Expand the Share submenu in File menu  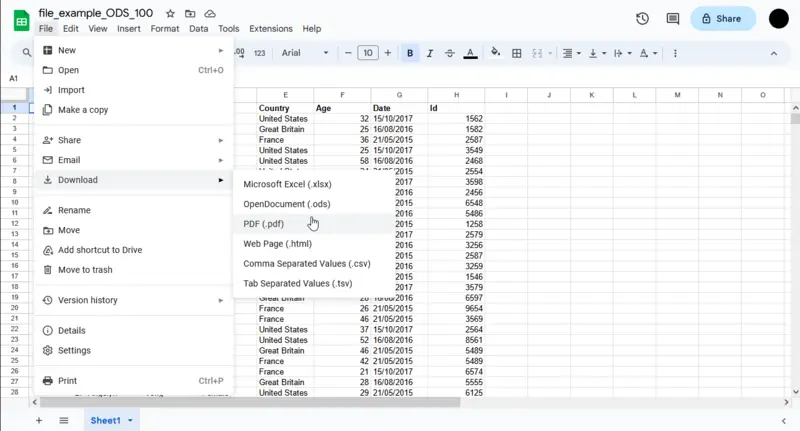(134, 140)
